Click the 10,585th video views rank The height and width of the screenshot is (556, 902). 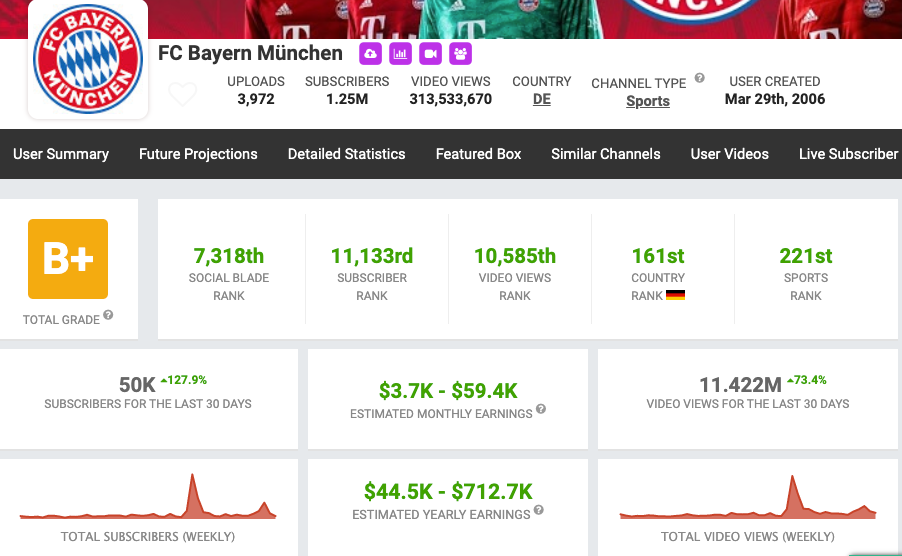515,256
